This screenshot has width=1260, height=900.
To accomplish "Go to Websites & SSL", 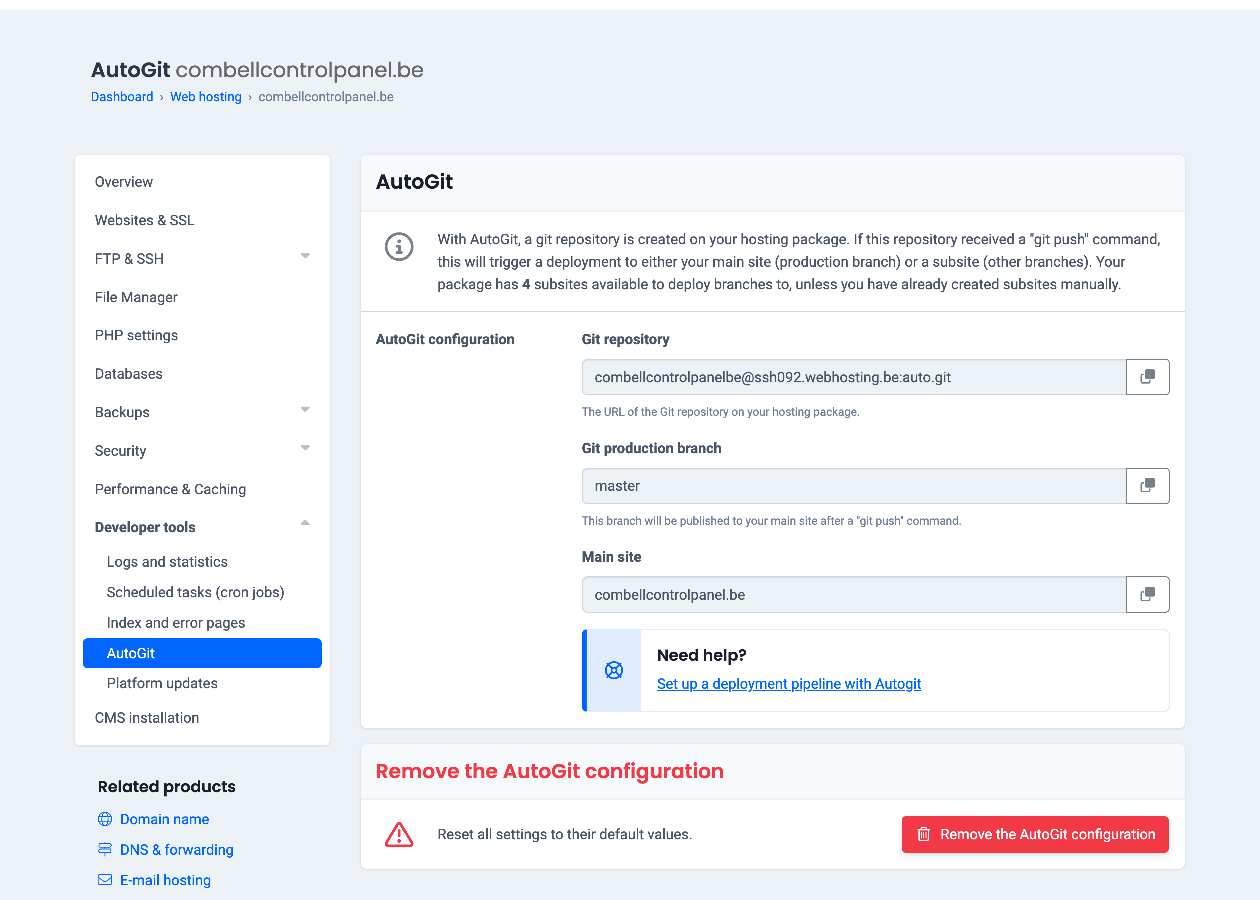I will point(145,220).
